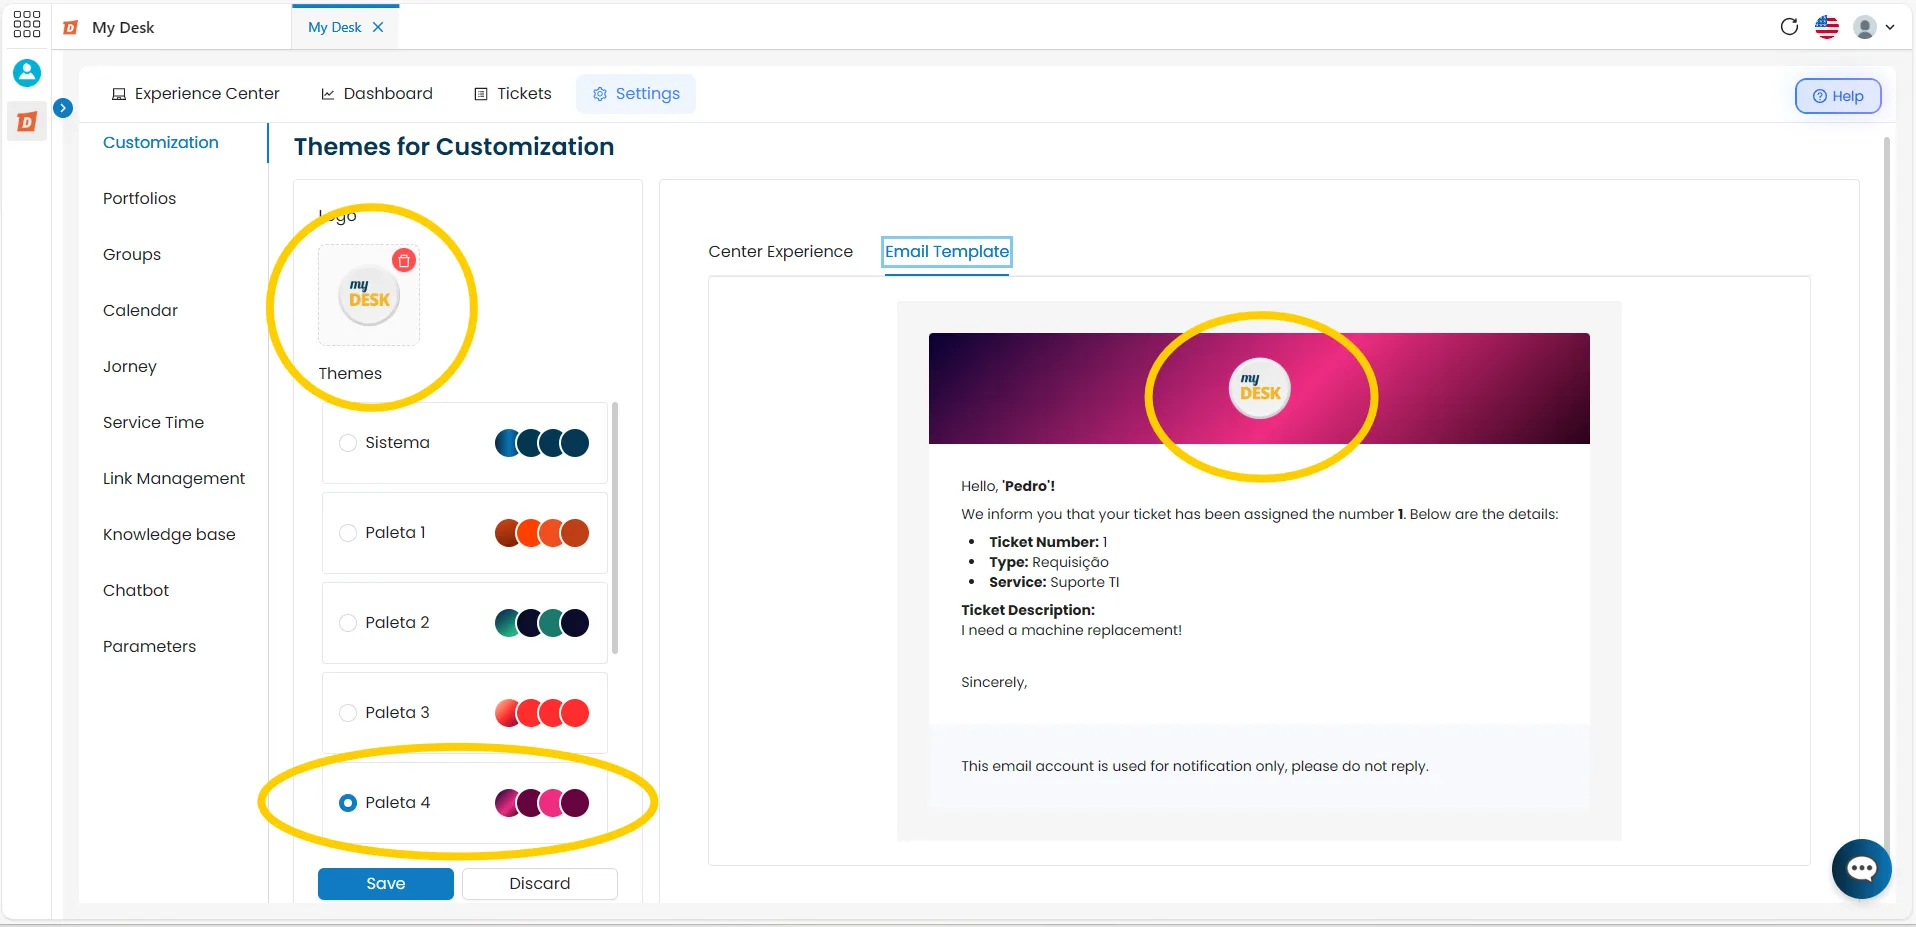The width and height of the screenshot is (1916, 927).
Task: Open the Dashboard menu
Action: 376,93
